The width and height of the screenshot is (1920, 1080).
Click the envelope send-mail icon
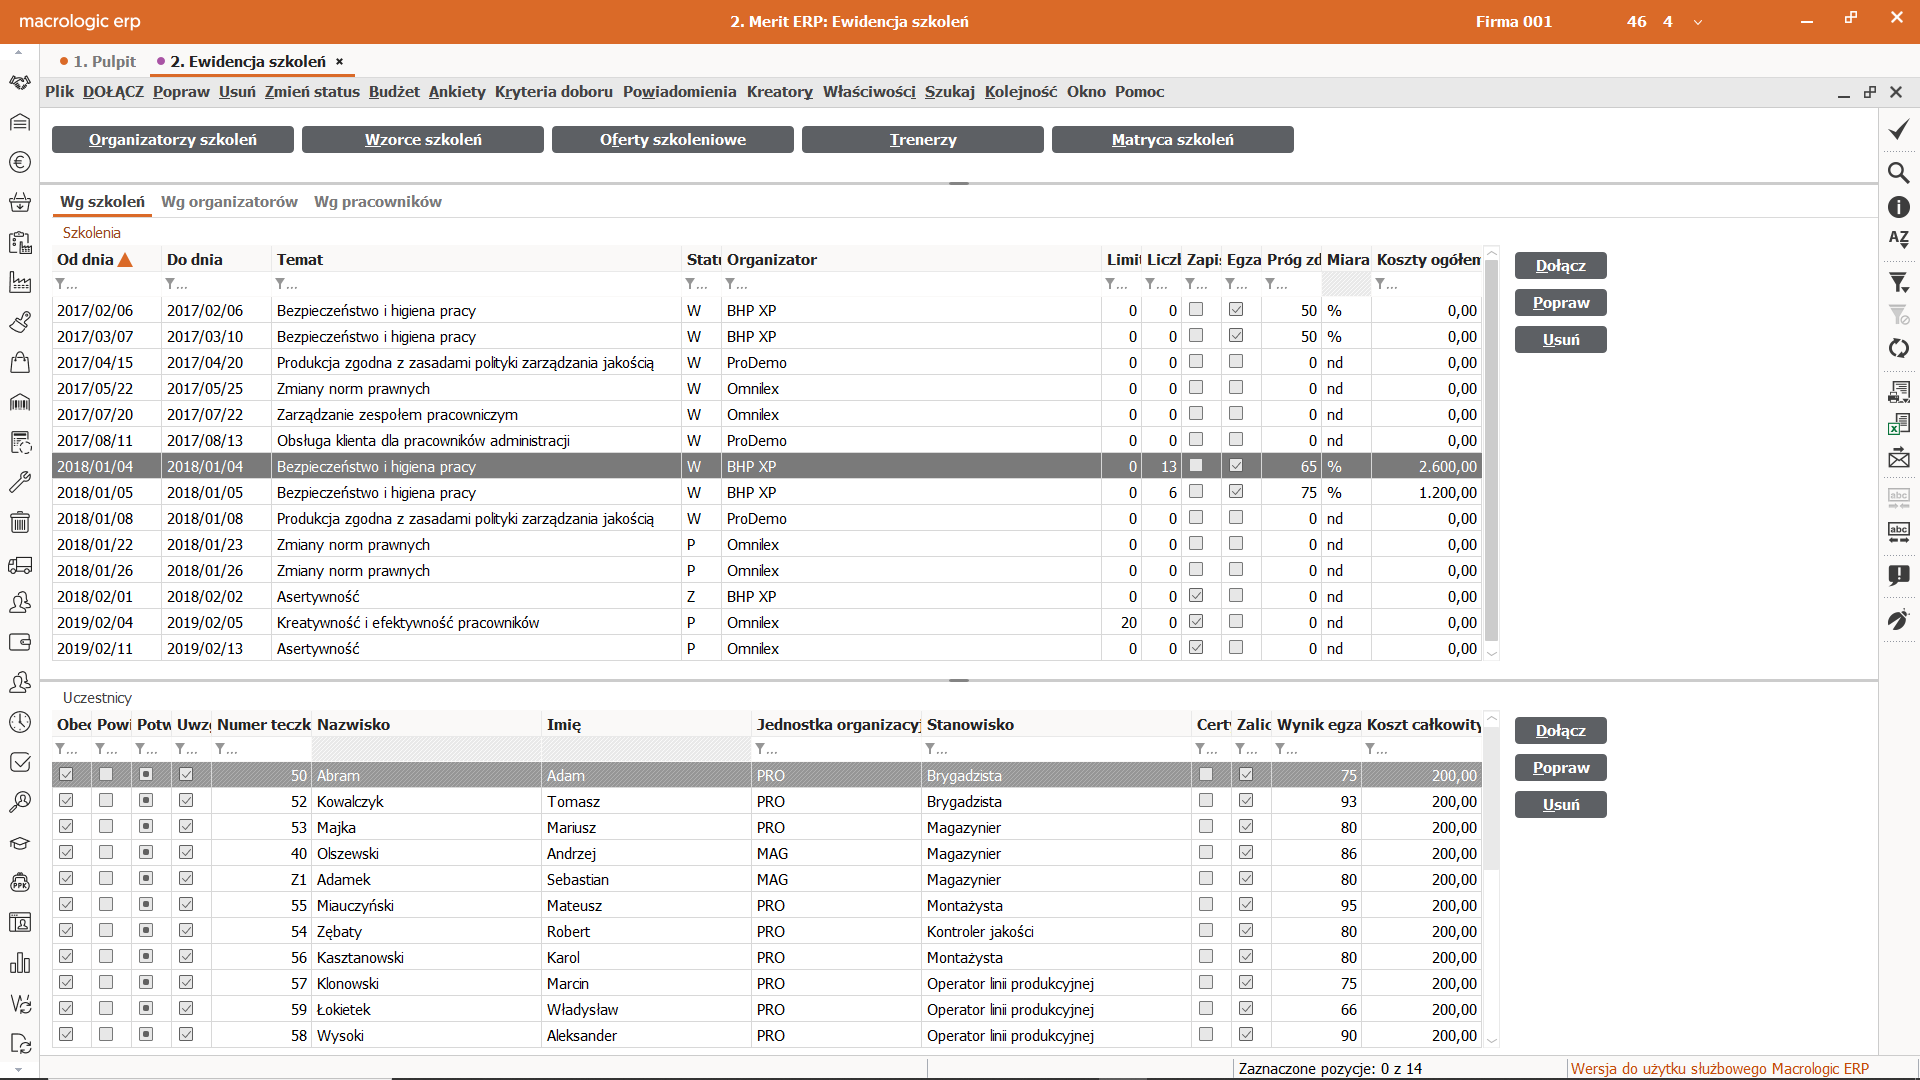pyautogui.click(x=1898, y=459)
